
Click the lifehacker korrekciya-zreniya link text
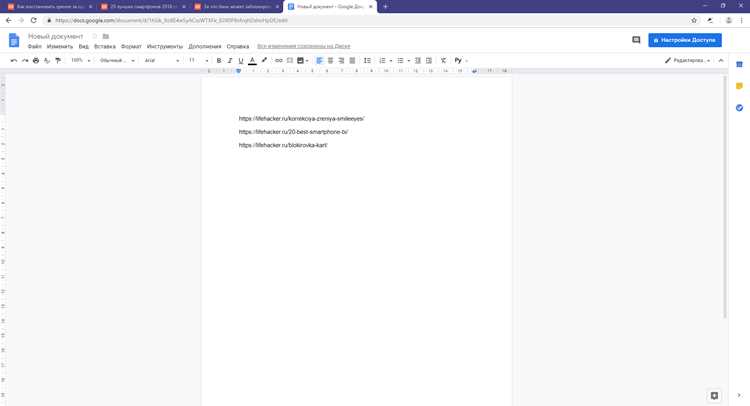[301, 119]
